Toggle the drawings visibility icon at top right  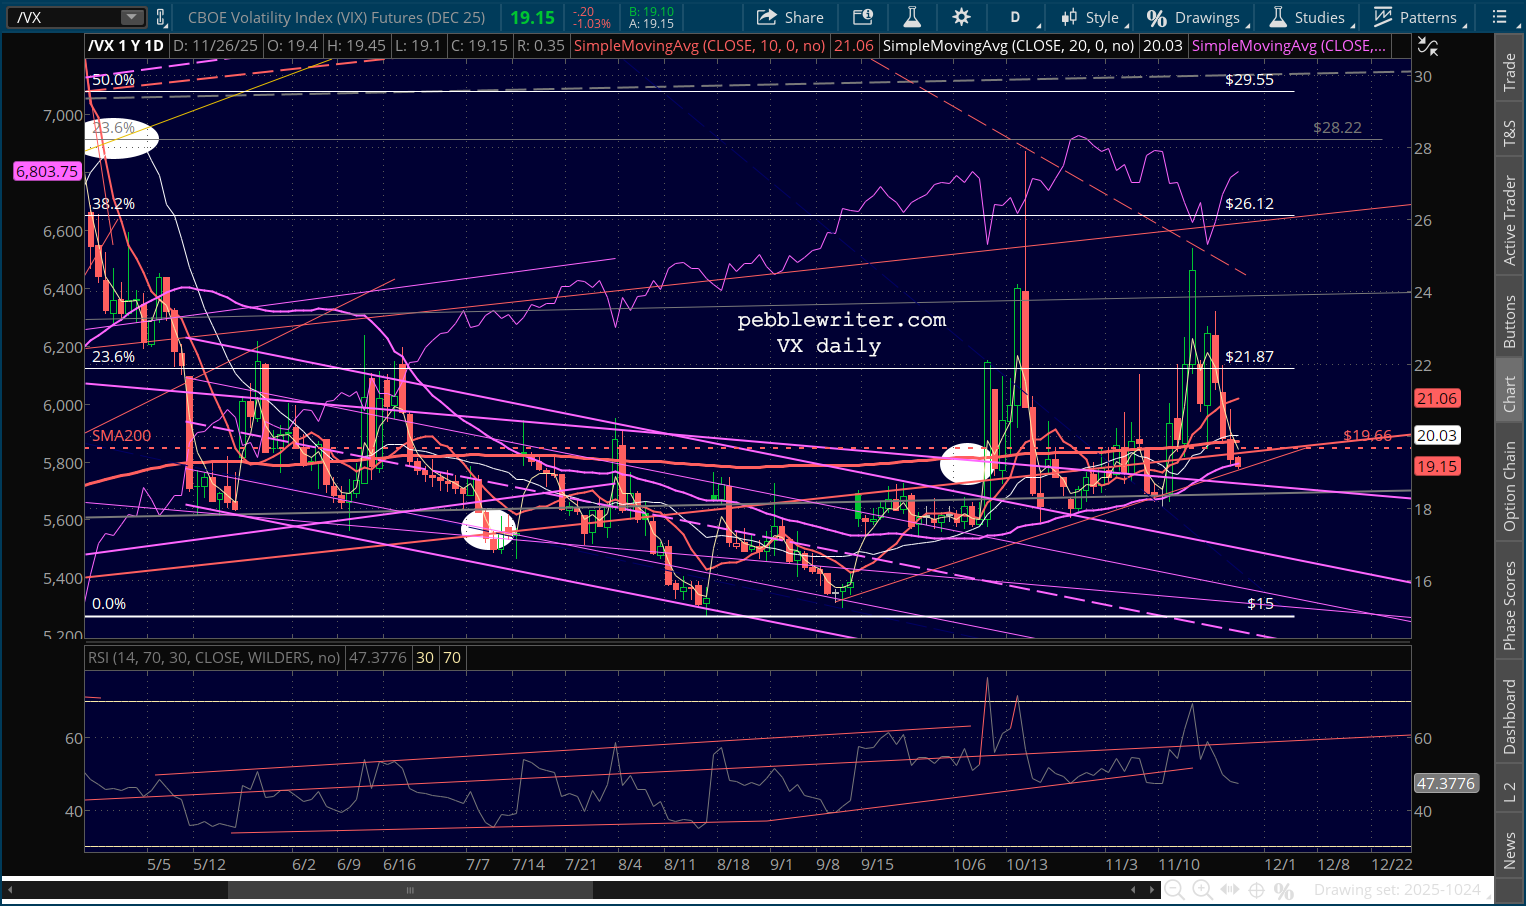pos(1428,46)
